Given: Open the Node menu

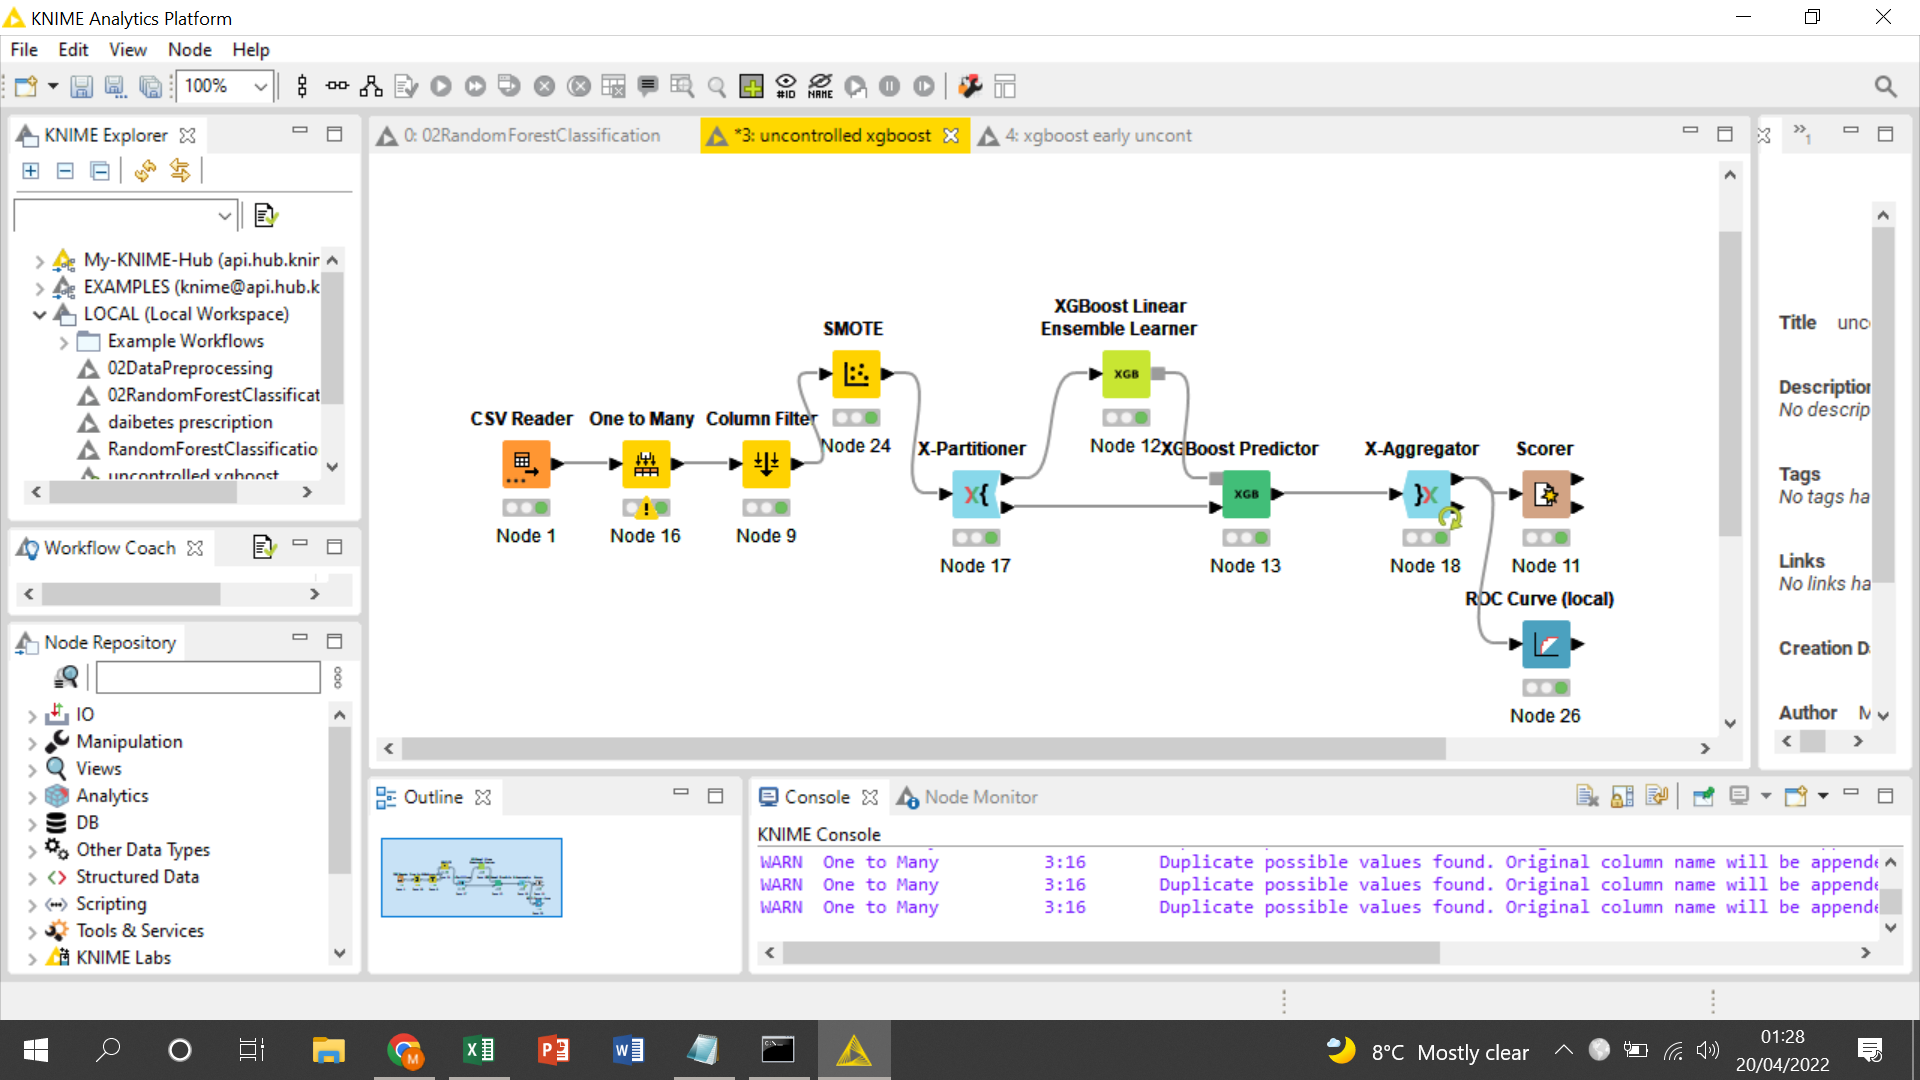Looking at the screenshot, I should coord(190,50).
